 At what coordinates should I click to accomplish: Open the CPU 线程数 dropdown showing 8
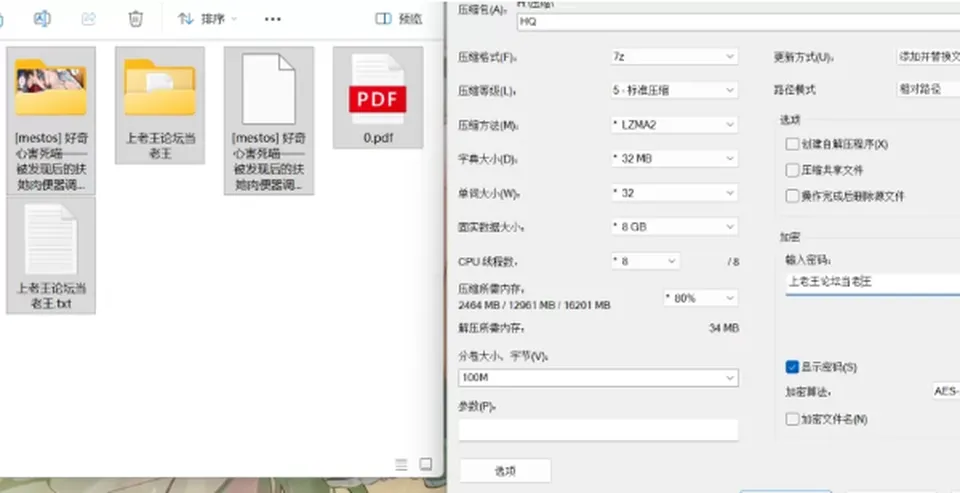click(x=645, y=262)
